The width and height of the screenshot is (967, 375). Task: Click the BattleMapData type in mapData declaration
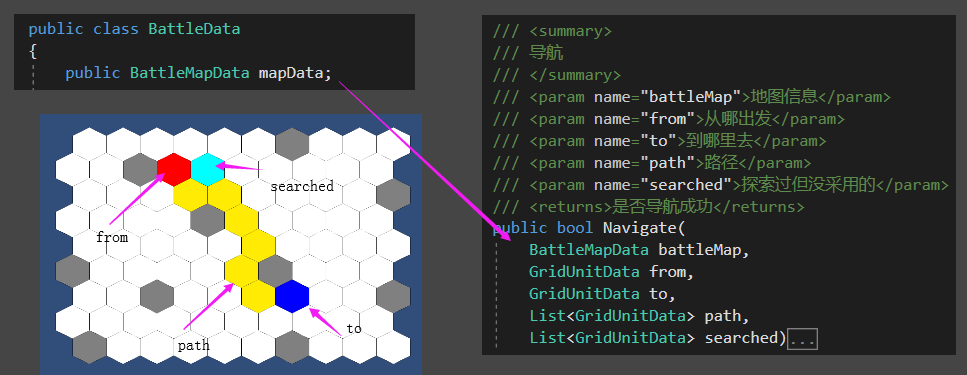pyautogui.click(x=189, y=73)
